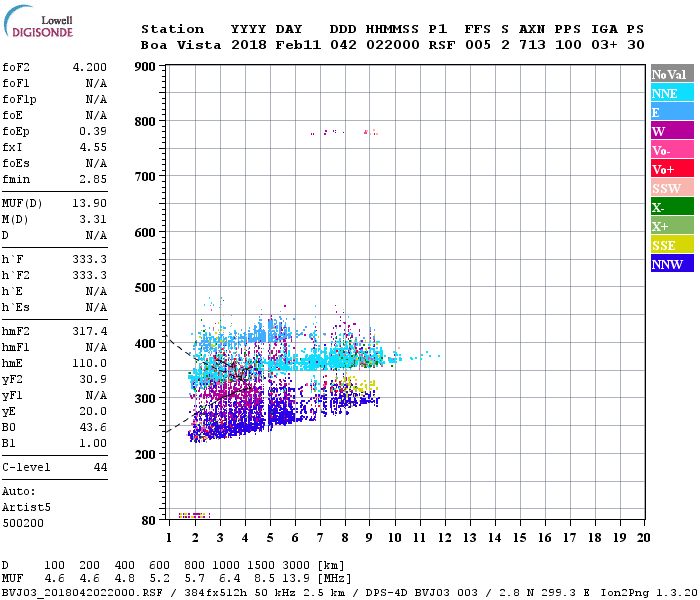This screenshot has width=700, height=600.
Task: Select the W purple legend swatch
Action: 672,131
